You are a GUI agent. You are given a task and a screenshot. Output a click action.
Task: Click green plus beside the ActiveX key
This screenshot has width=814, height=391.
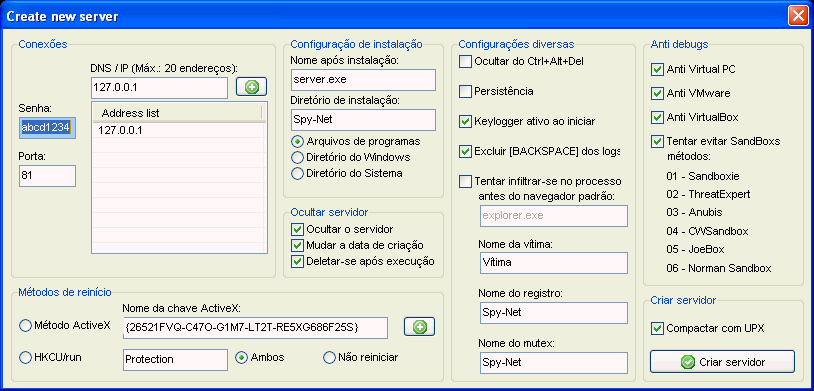[x=419, y=327]
